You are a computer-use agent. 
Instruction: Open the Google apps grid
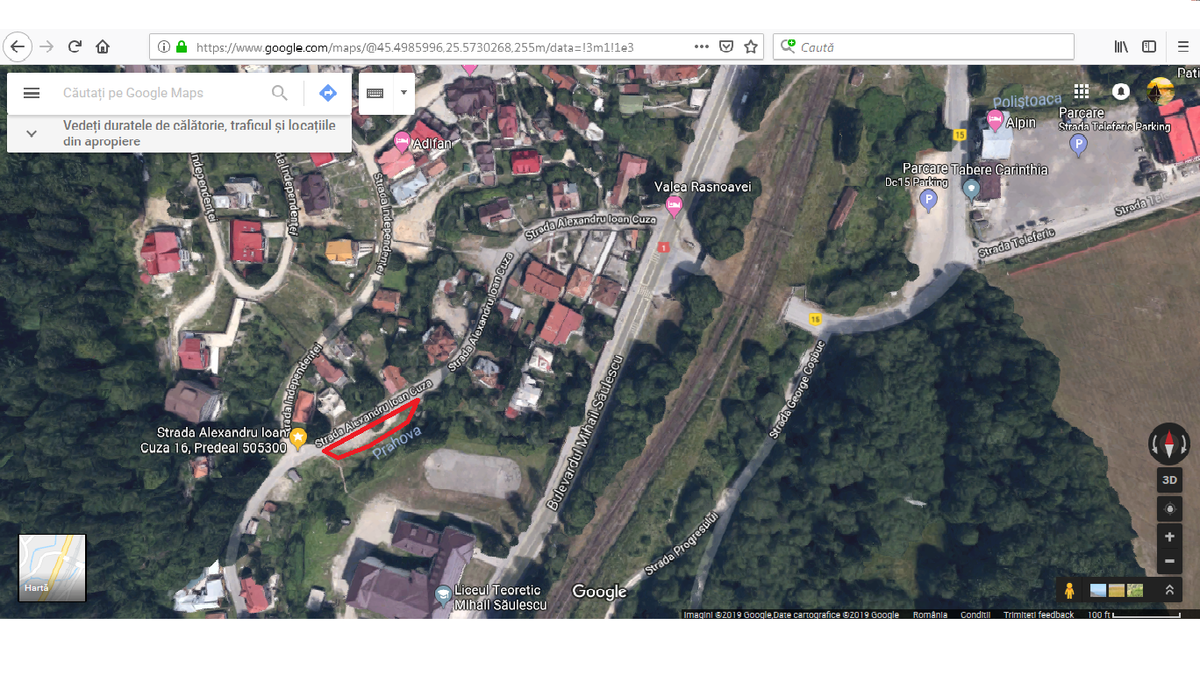pos(1083,91)
